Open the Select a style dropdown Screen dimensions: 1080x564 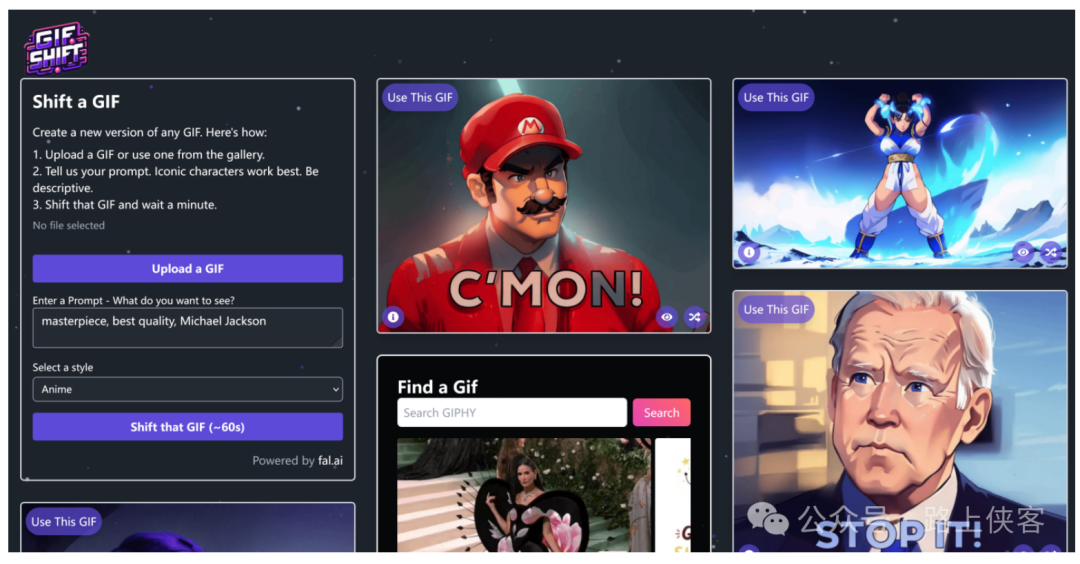point(187,389)
